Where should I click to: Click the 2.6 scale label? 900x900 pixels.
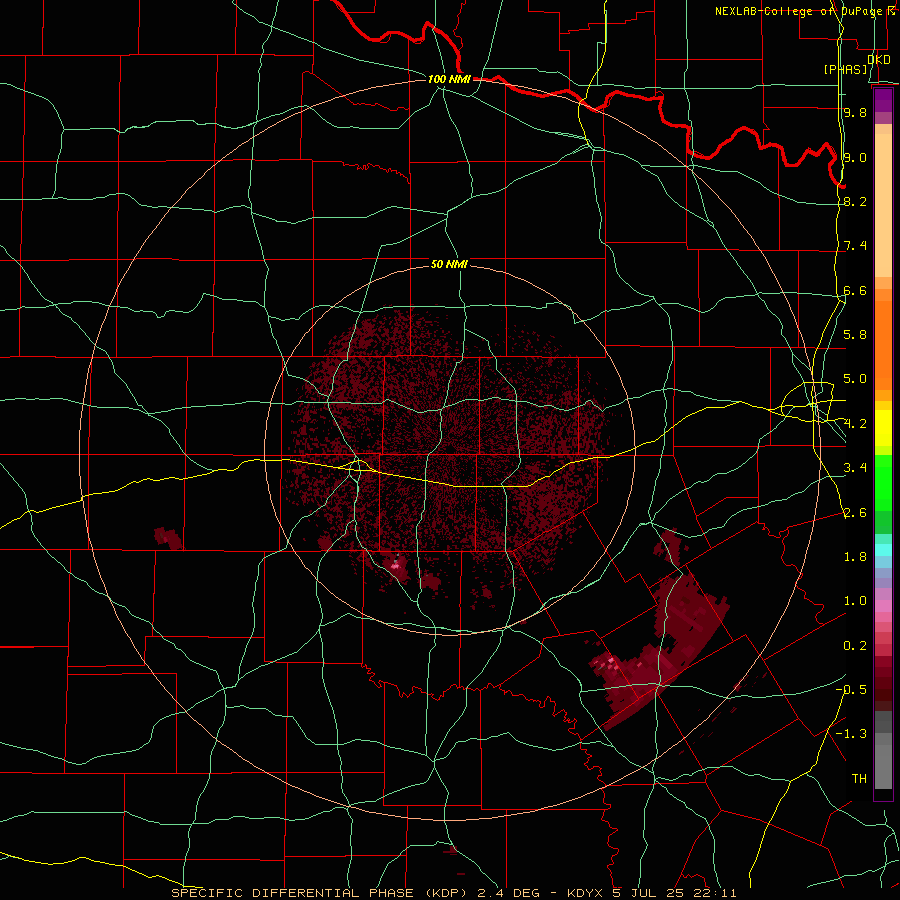(x=855, y=512)
